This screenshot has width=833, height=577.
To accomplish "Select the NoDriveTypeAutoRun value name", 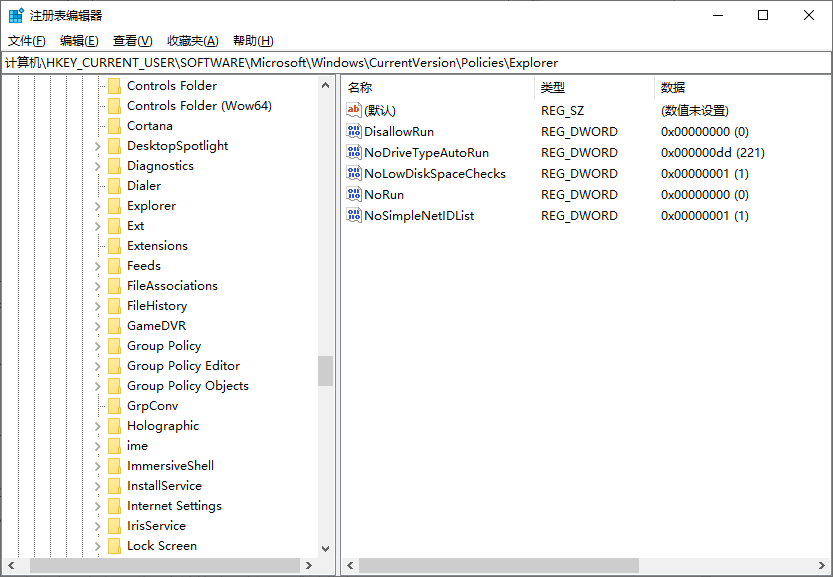I will click(426, 152).
